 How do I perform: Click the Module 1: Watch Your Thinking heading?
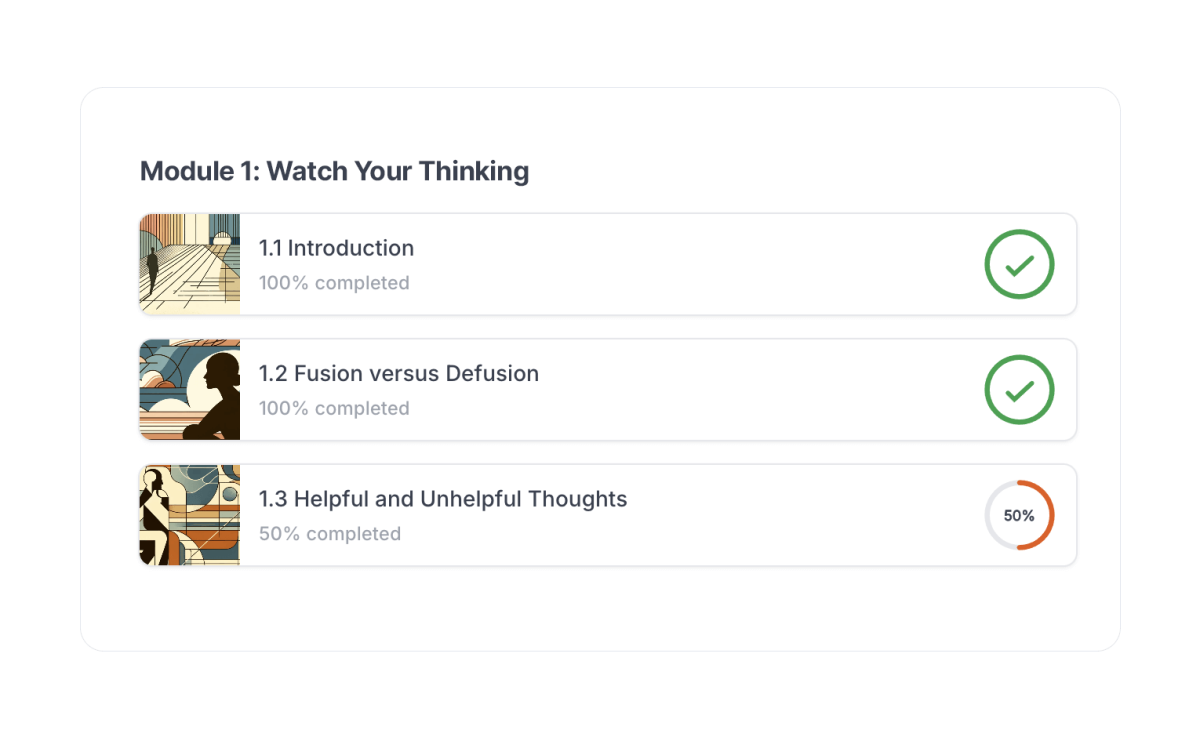tap(334, 171)
